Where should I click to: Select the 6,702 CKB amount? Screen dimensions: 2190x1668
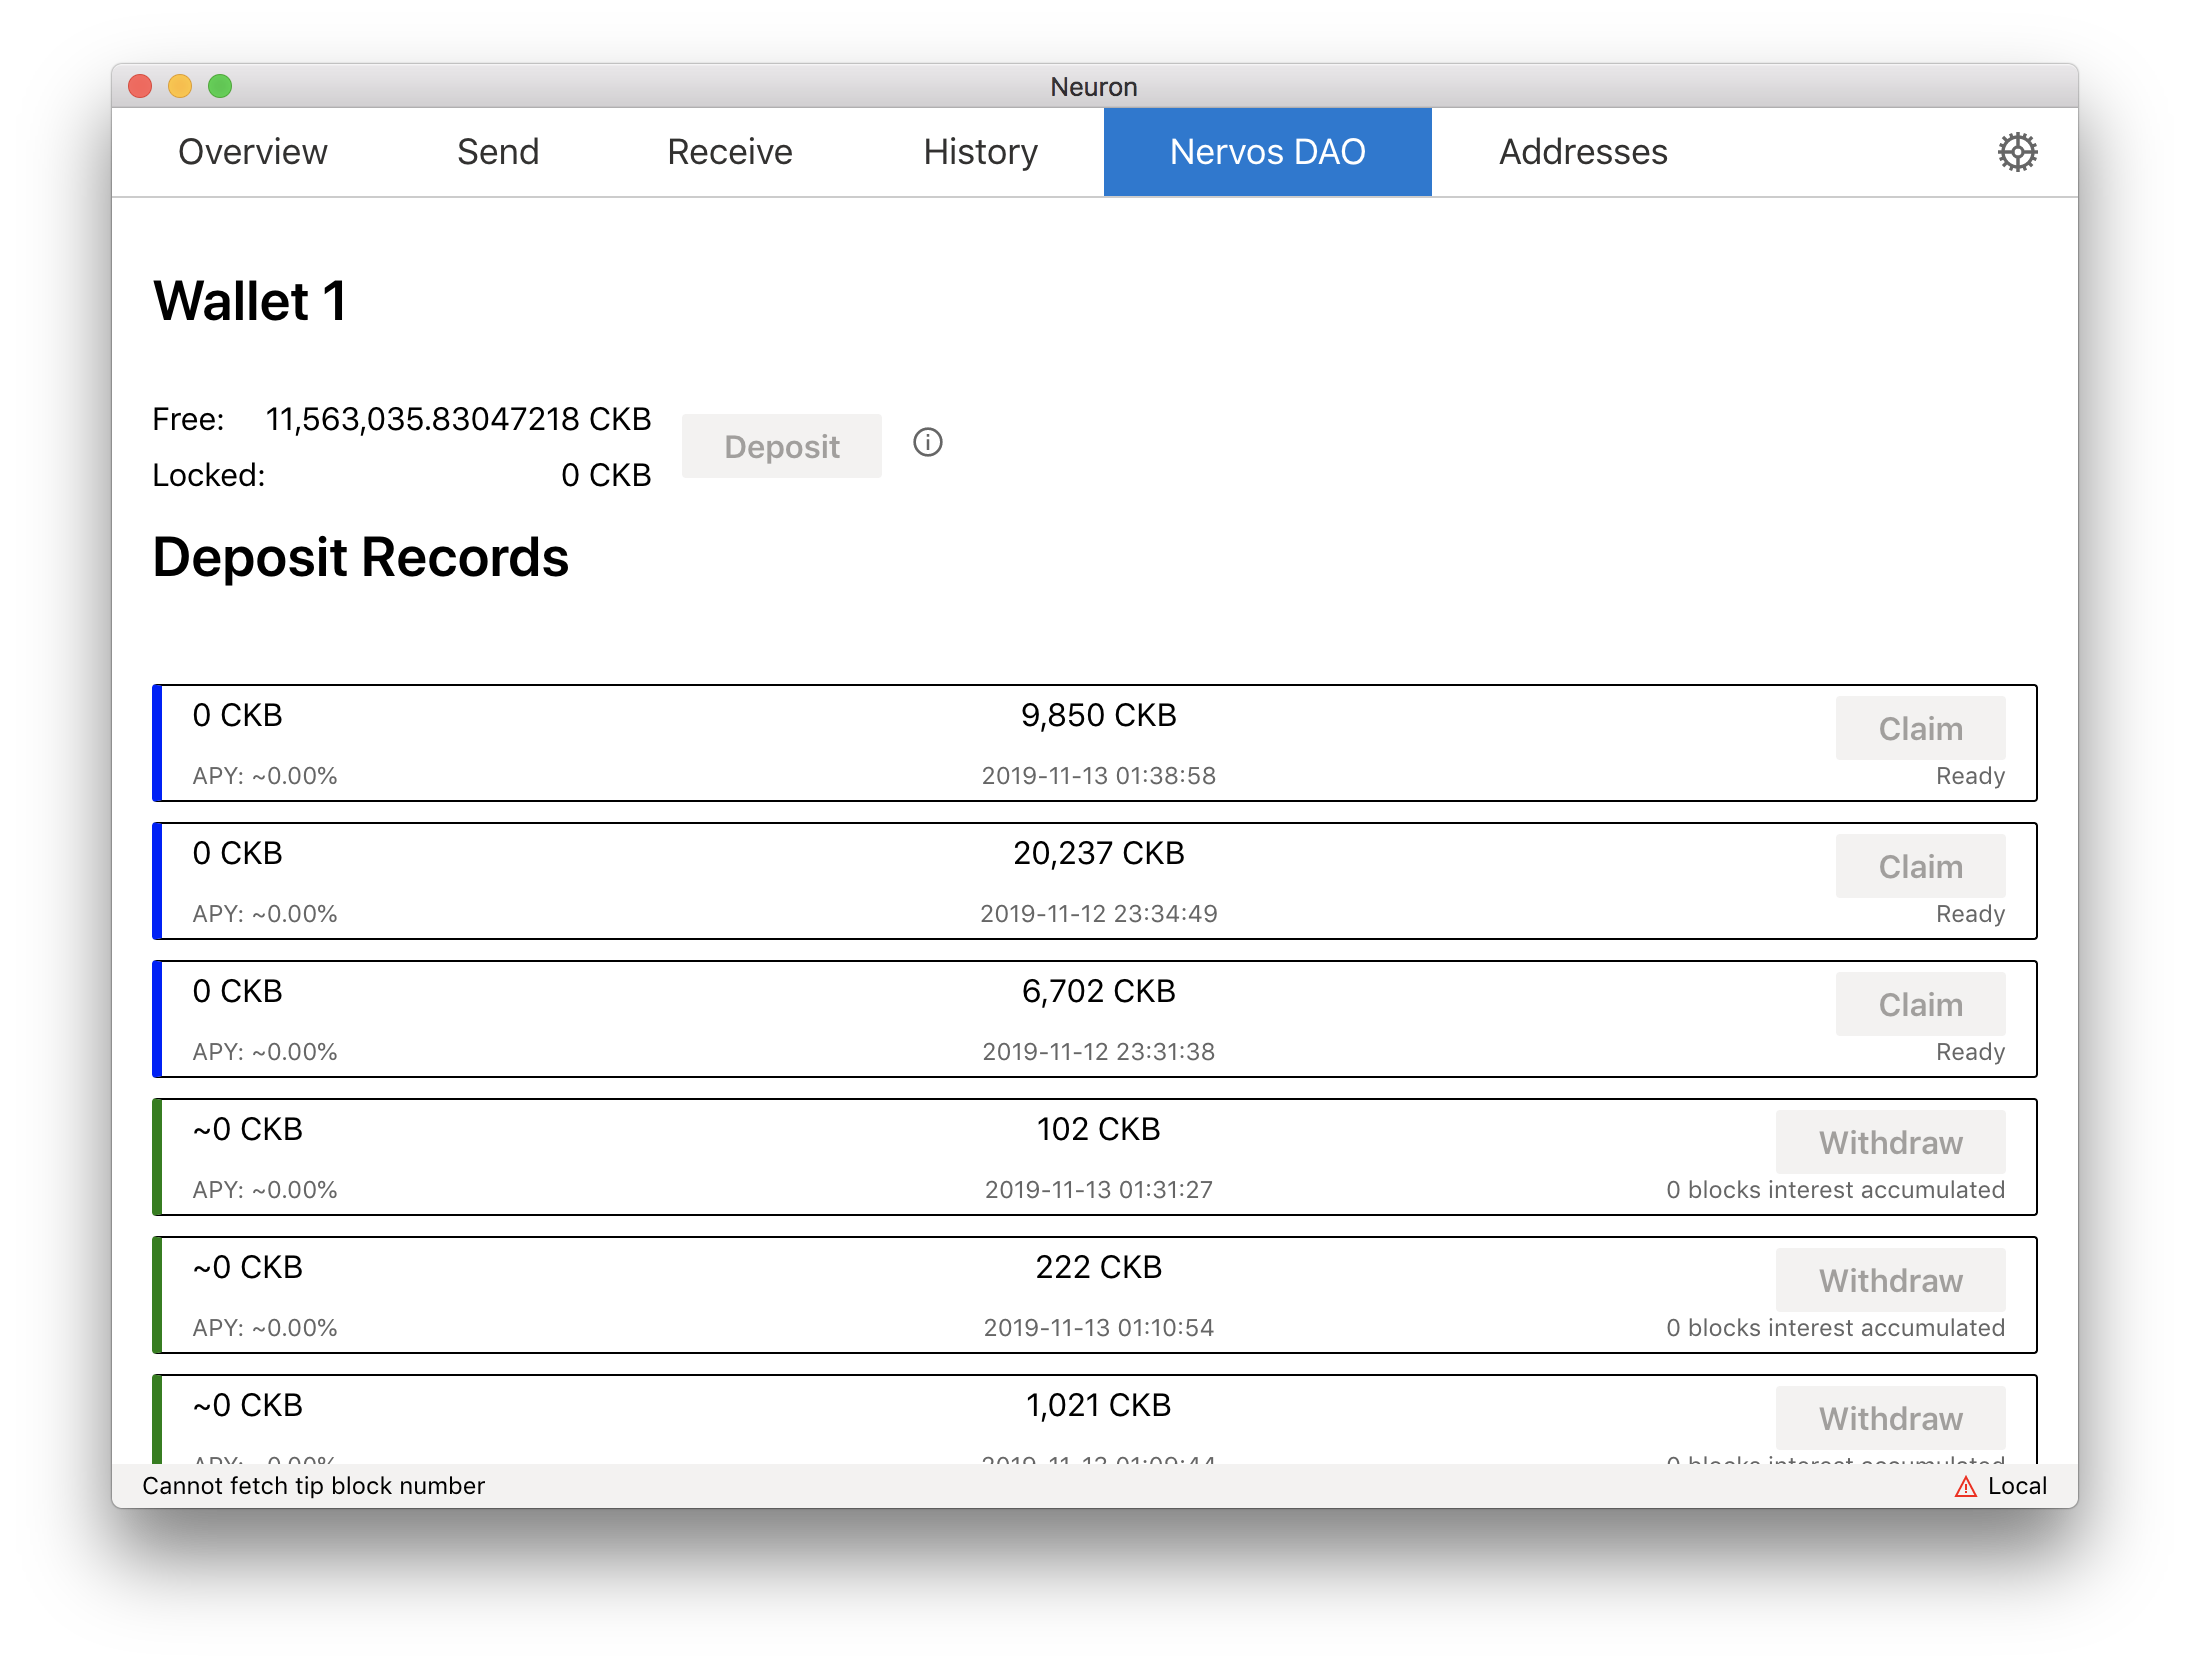pos(1098,991)
